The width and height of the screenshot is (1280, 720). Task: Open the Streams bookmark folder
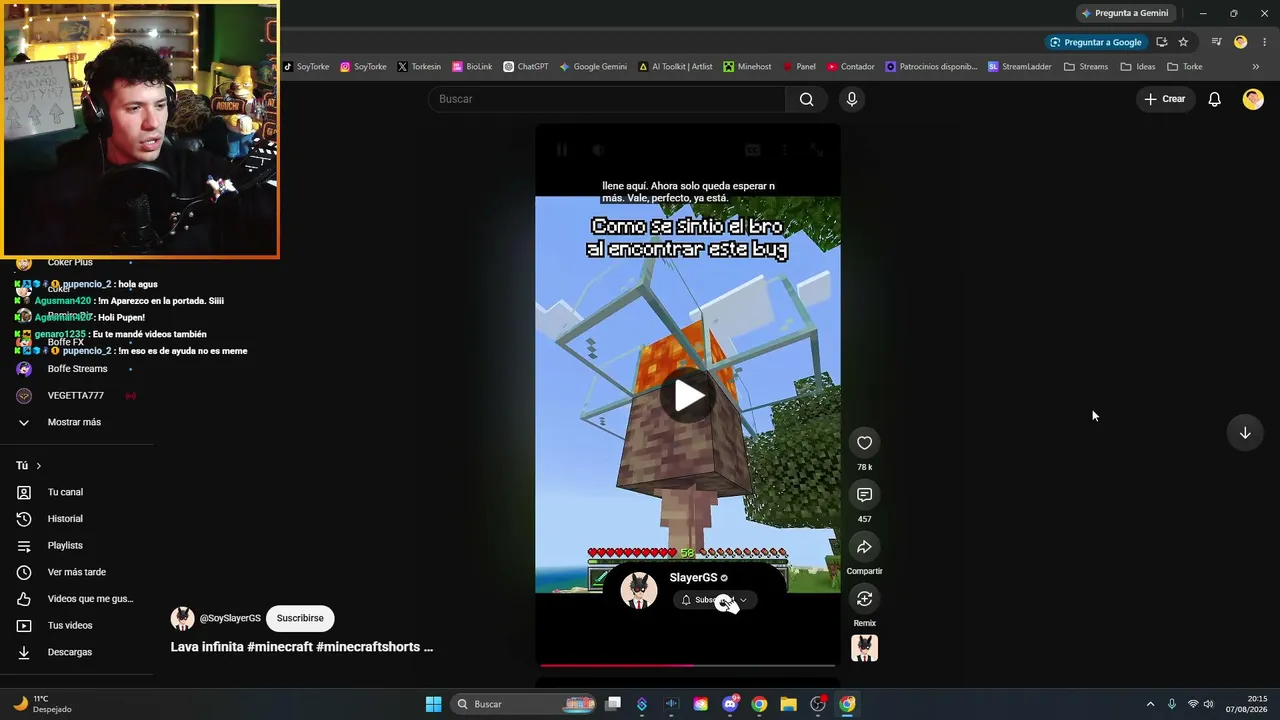tap(1086, 67)
